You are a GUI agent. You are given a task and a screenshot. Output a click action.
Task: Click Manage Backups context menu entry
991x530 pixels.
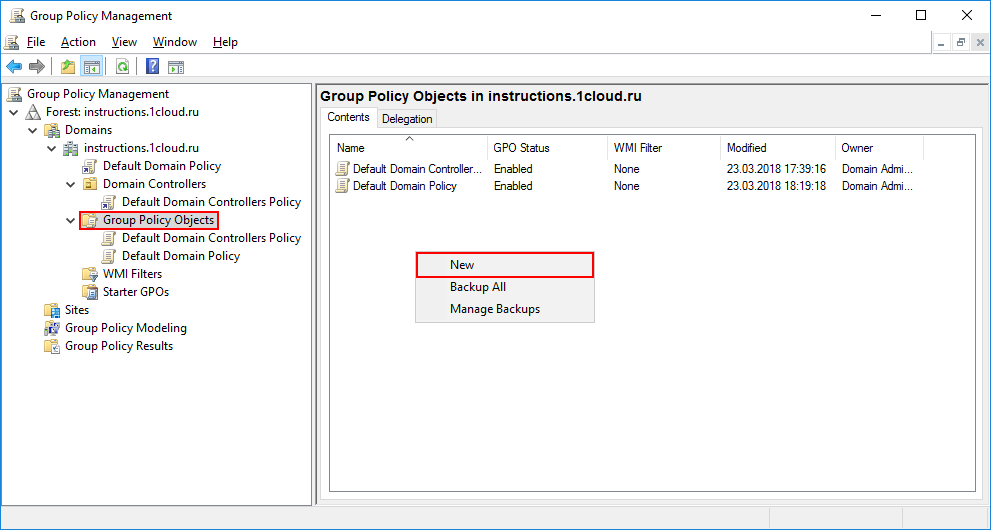pyautogui.click(x=494, y=309)
